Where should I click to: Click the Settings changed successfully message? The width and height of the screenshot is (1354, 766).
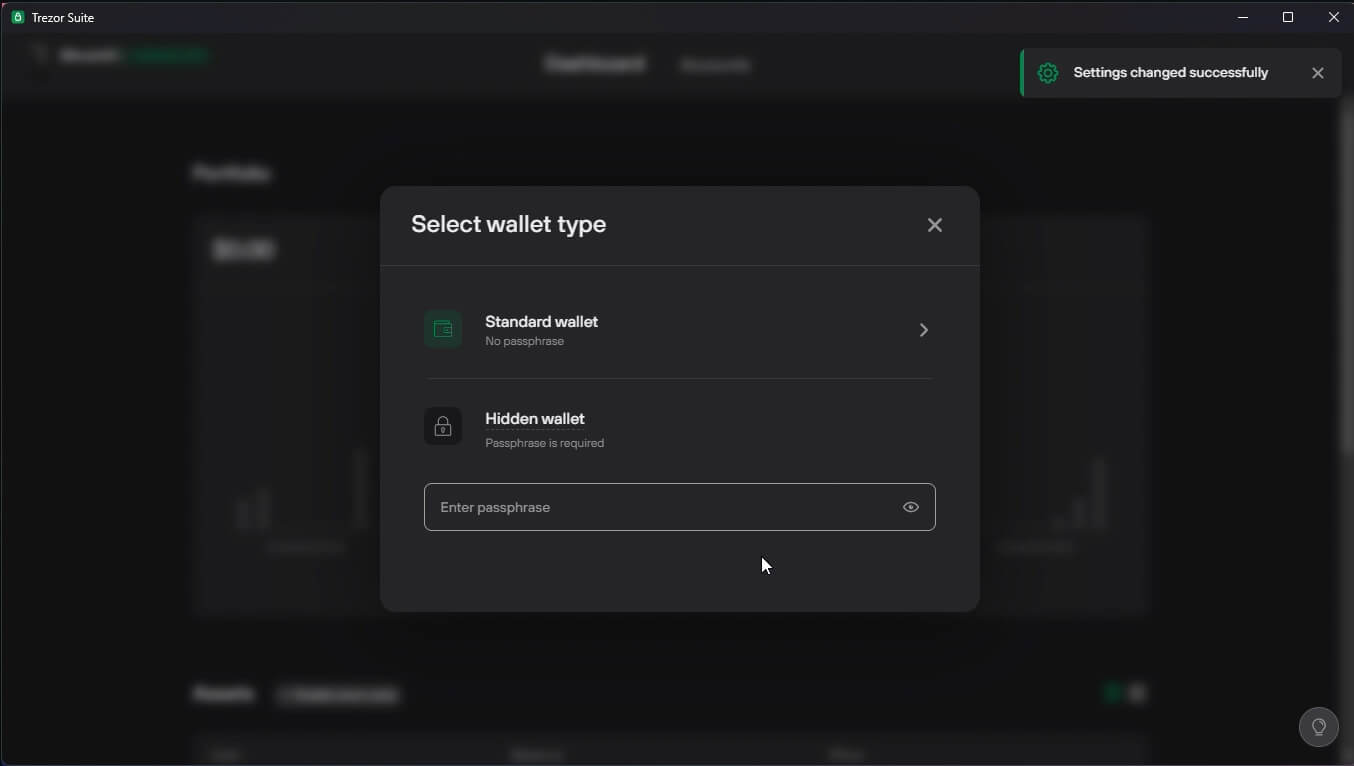click(x=1170, y=73)
